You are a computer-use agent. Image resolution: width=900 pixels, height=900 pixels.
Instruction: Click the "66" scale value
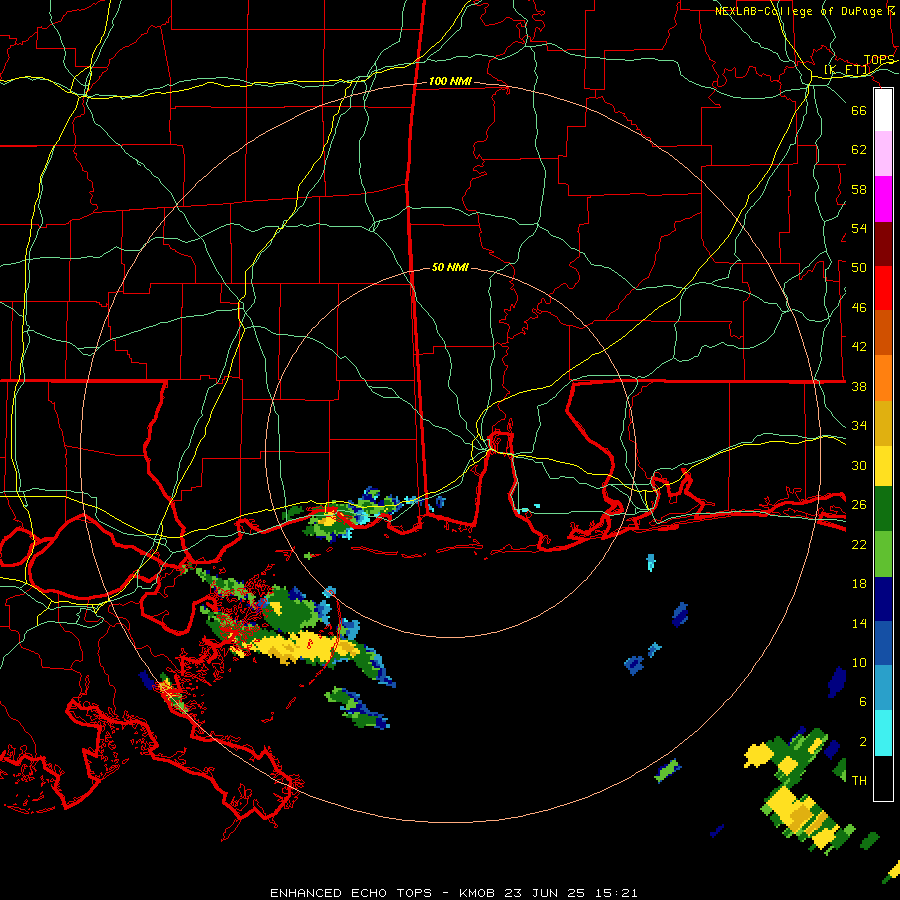859,110
